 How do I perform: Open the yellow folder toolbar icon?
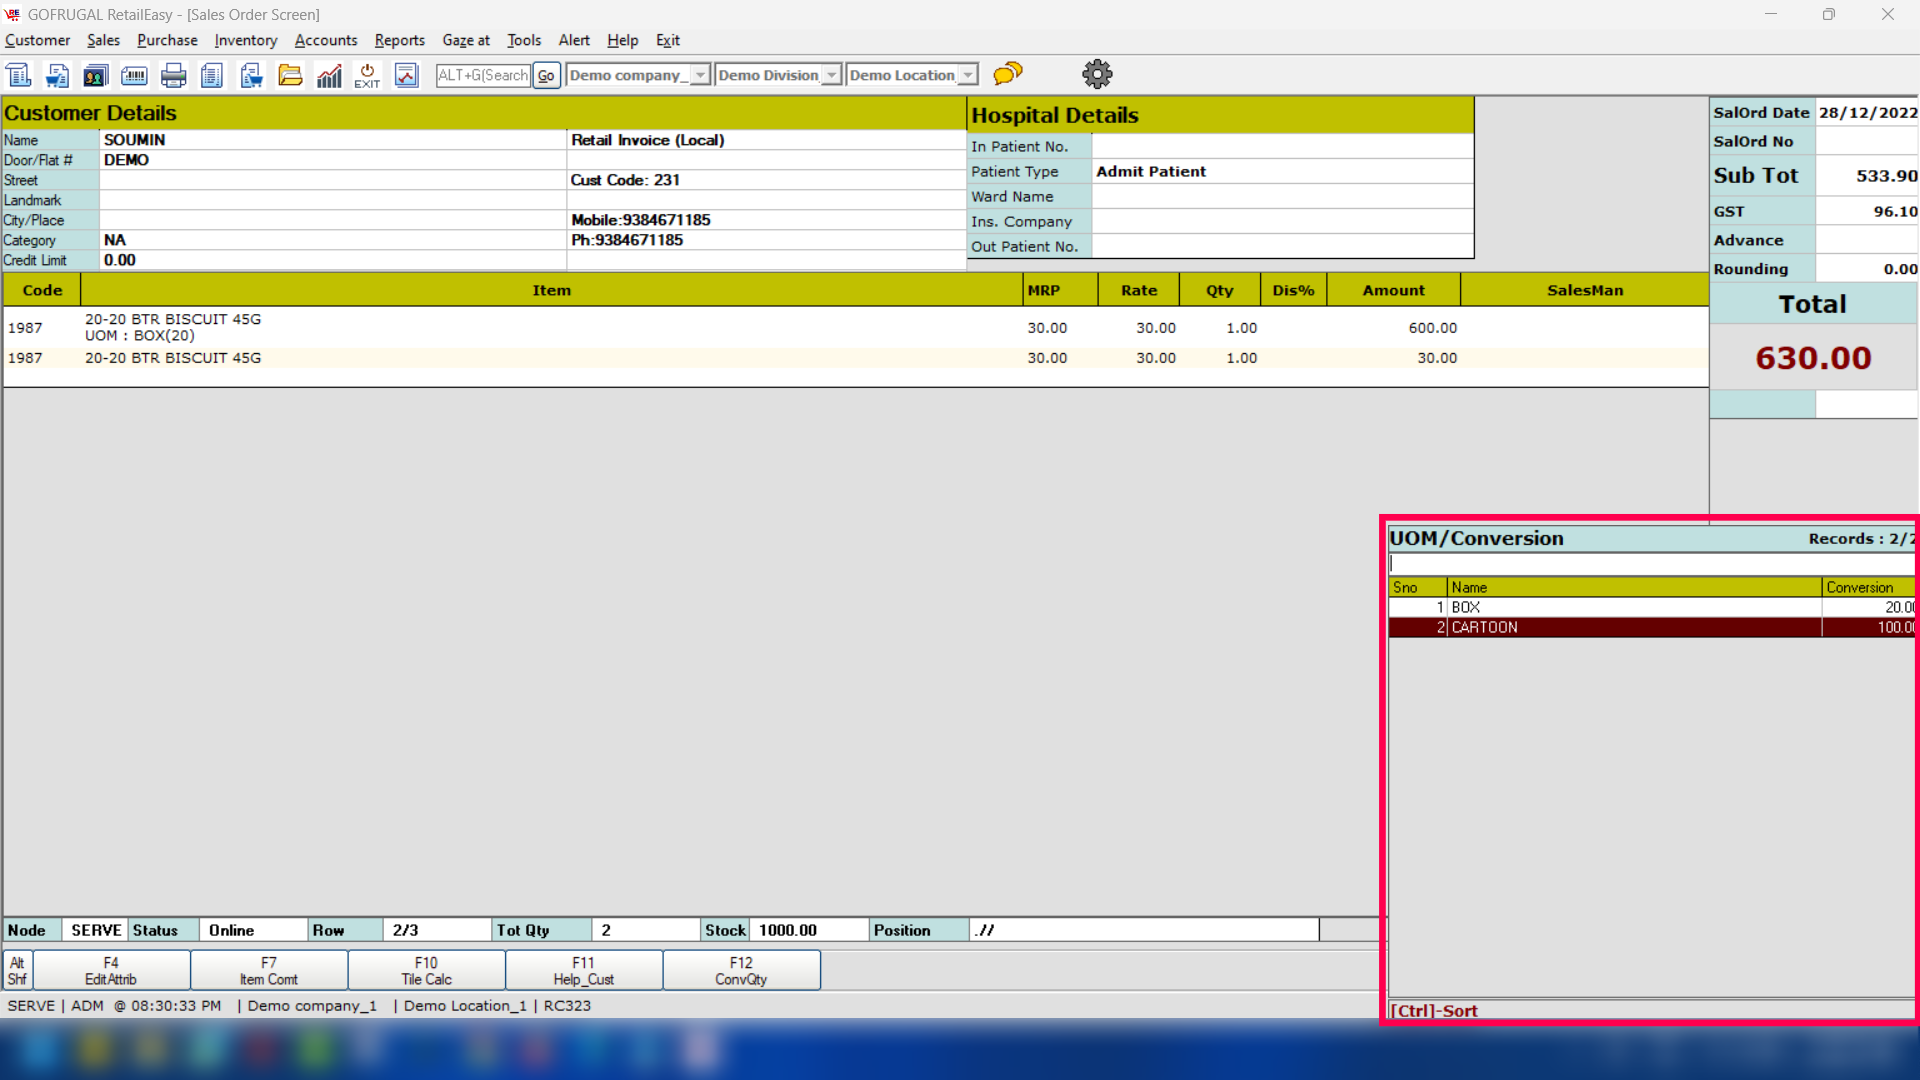pos(290,75)
